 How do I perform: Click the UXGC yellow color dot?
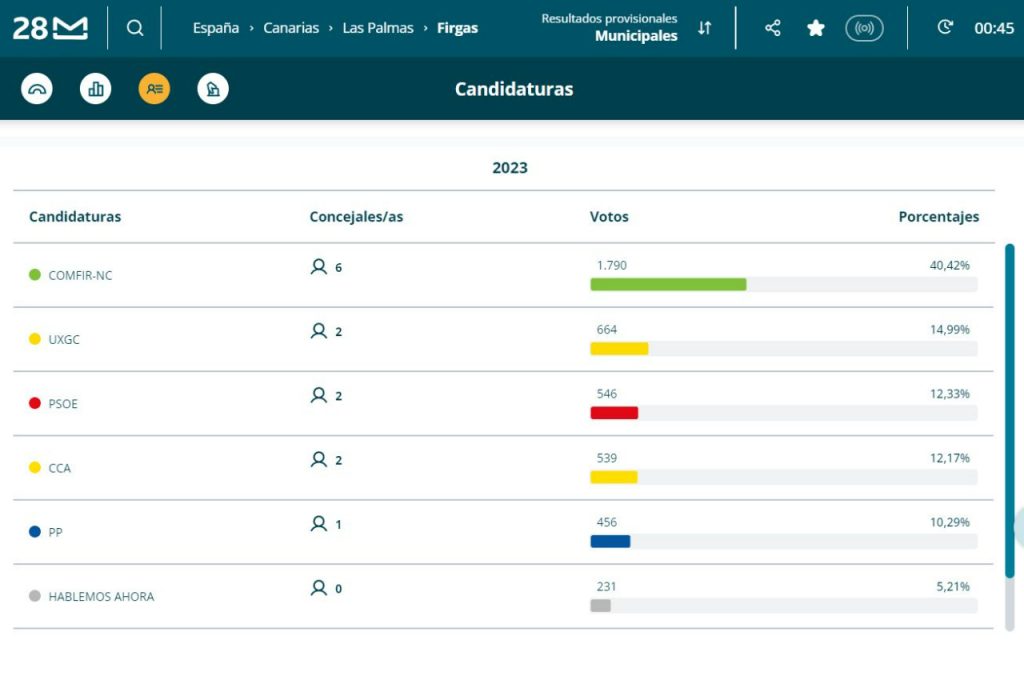[x=35, y=339]
